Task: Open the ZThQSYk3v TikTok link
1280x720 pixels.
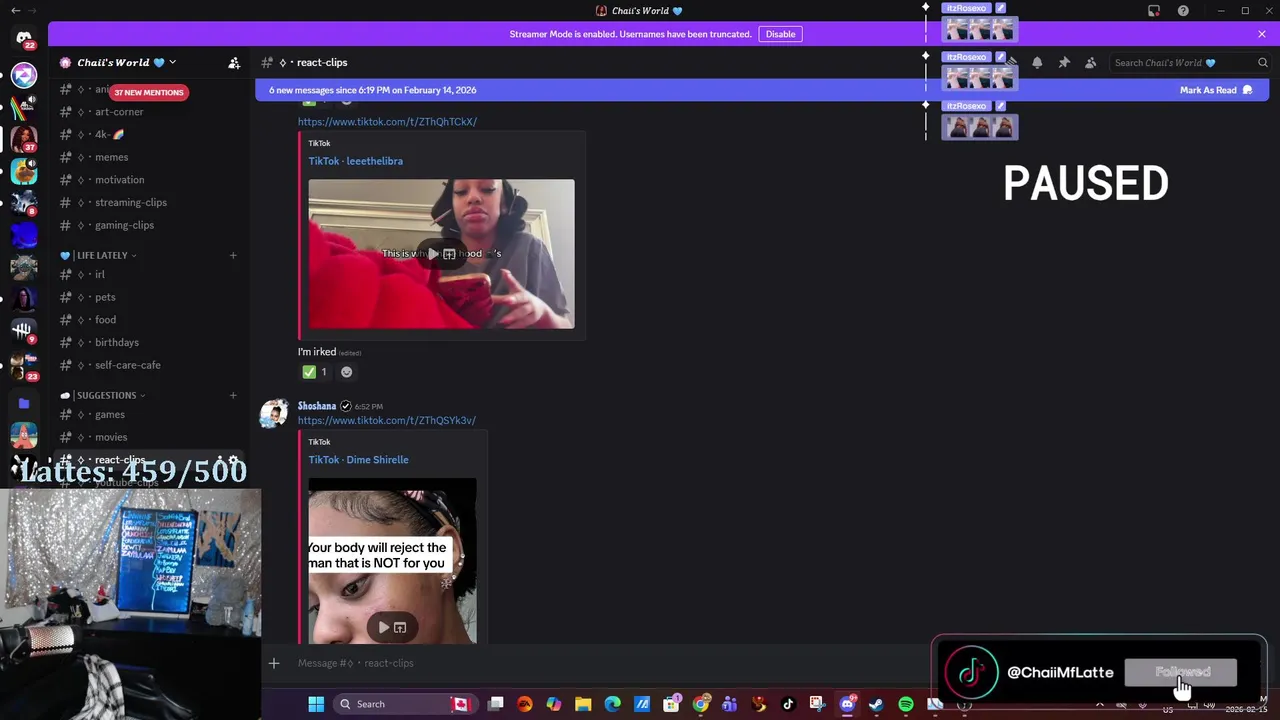Action: (x=386, y=421)
